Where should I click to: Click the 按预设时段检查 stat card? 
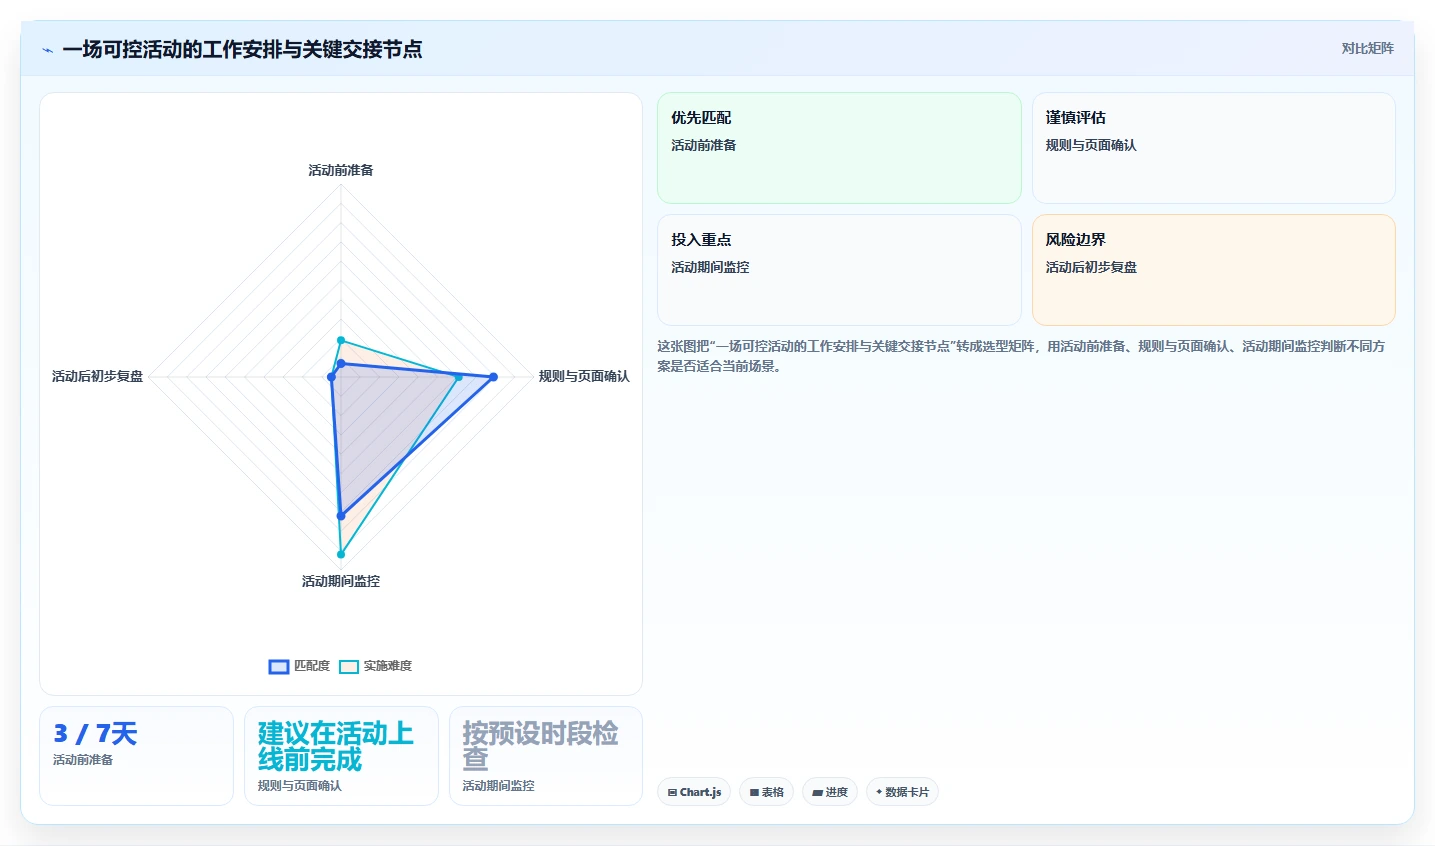click(546, 756)
